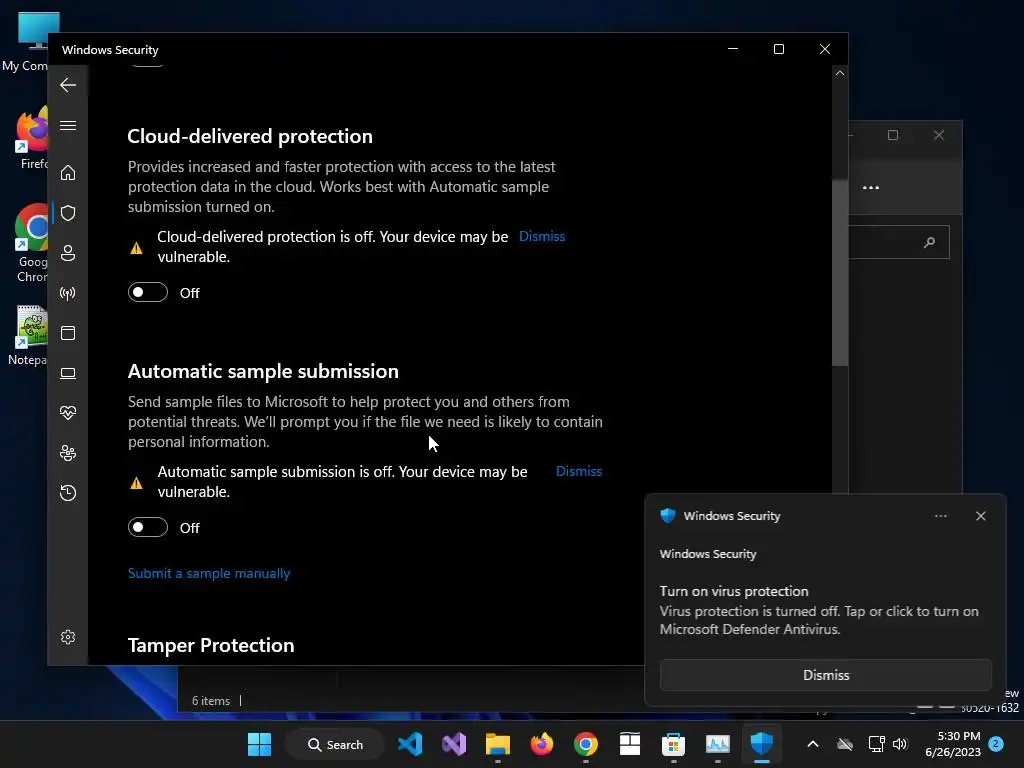Open File Explorer from taskbar
This screenshot has width=1024, height=768.
(x=498, y=744)
